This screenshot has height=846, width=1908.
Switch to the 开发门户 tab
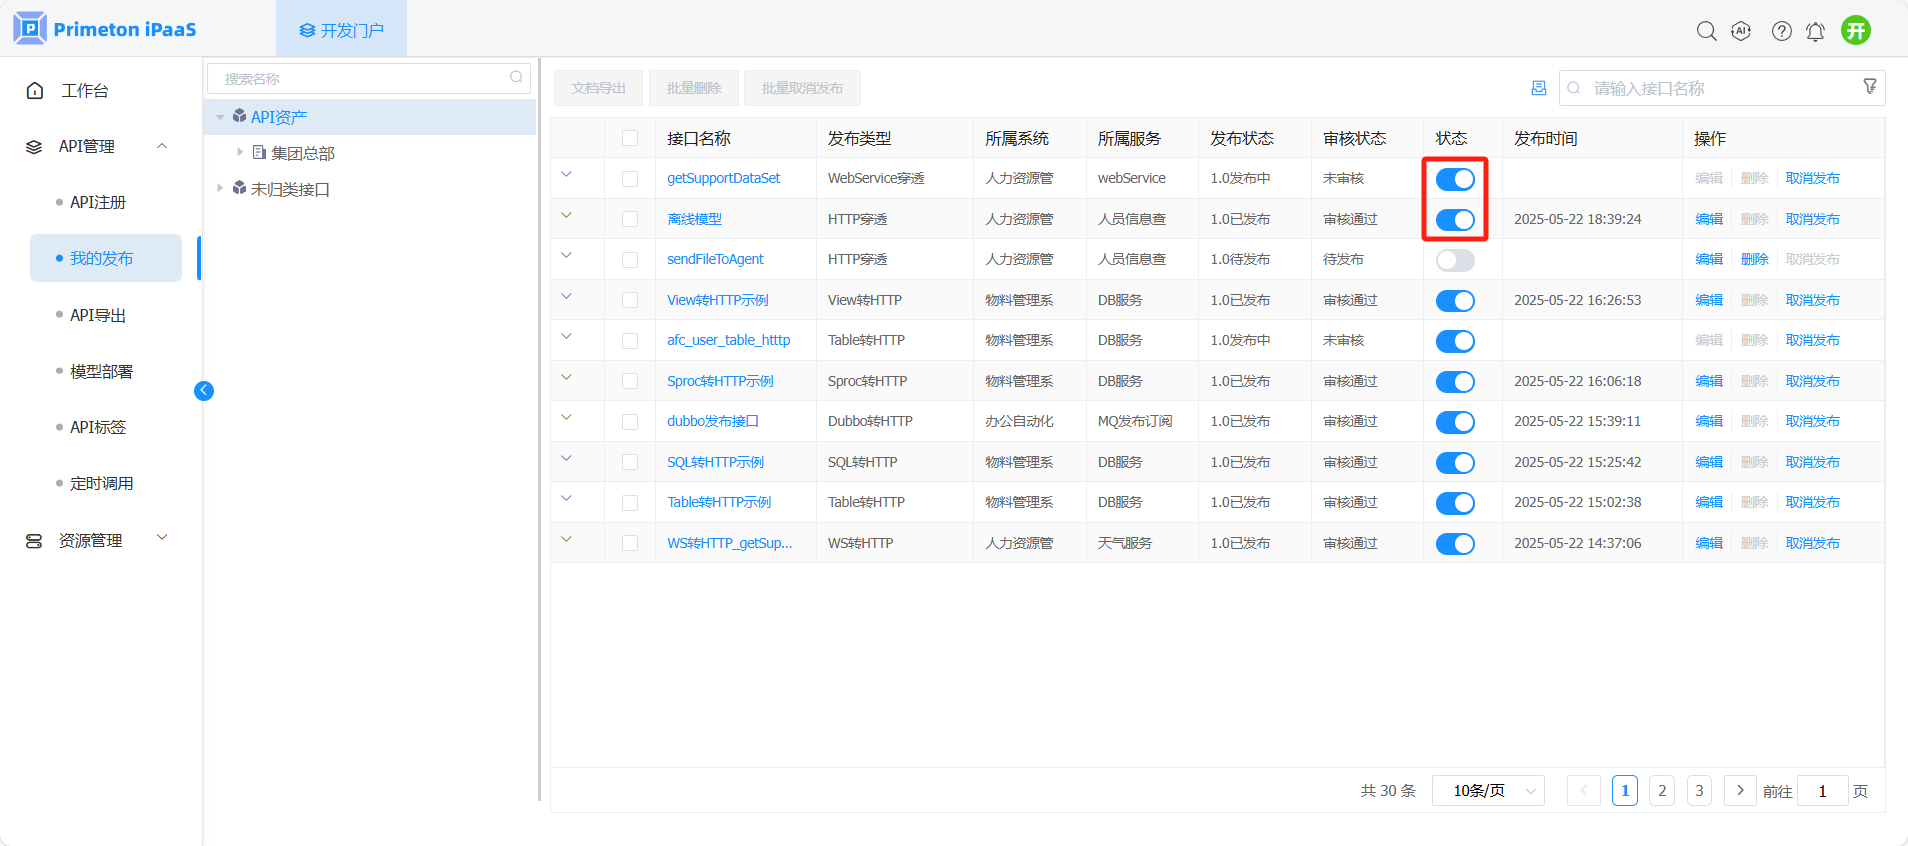click(x=341, y=30)
